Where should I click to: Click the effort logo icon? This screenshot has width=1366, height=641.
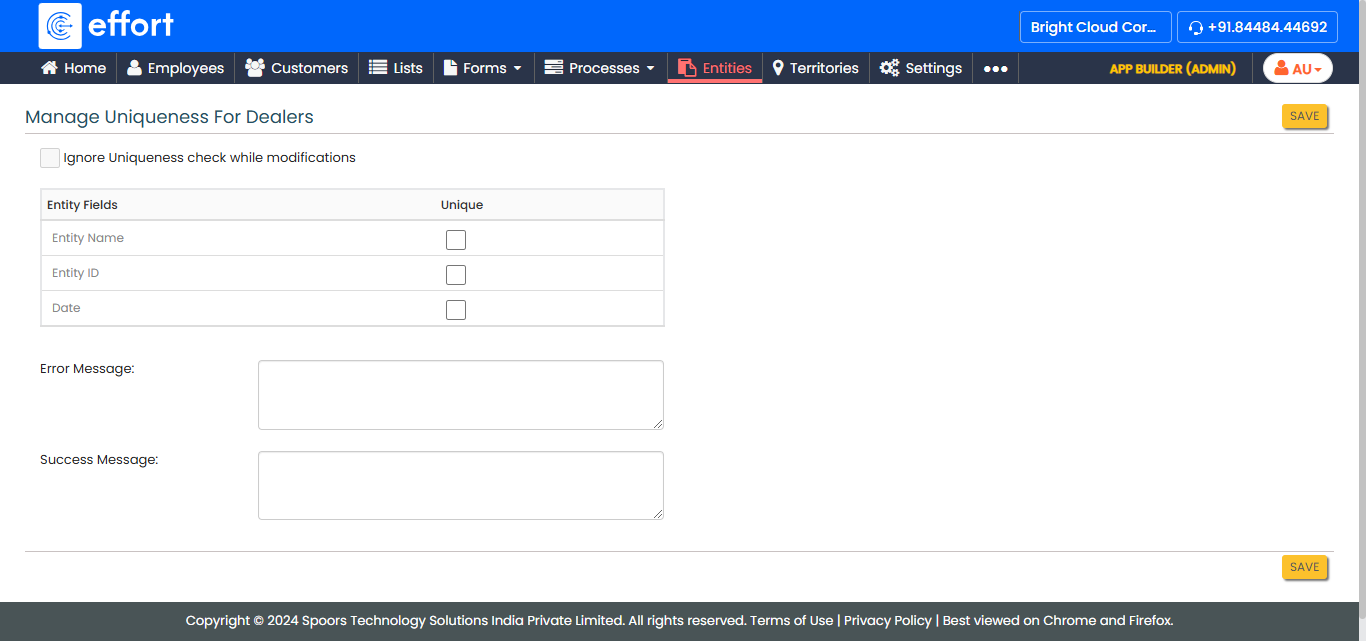click(x=60, y=26)
